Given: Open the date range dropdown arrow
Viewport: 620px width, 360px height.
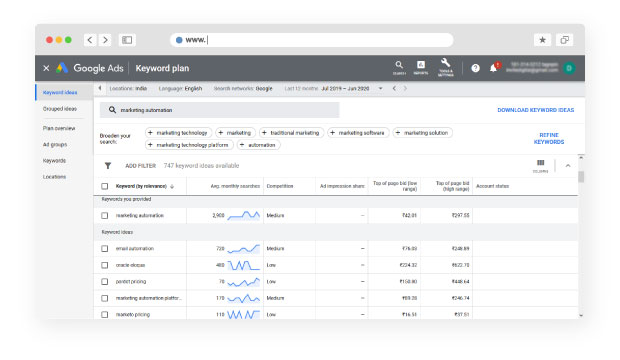Looking at the screenshot, I should coord(380,89).
